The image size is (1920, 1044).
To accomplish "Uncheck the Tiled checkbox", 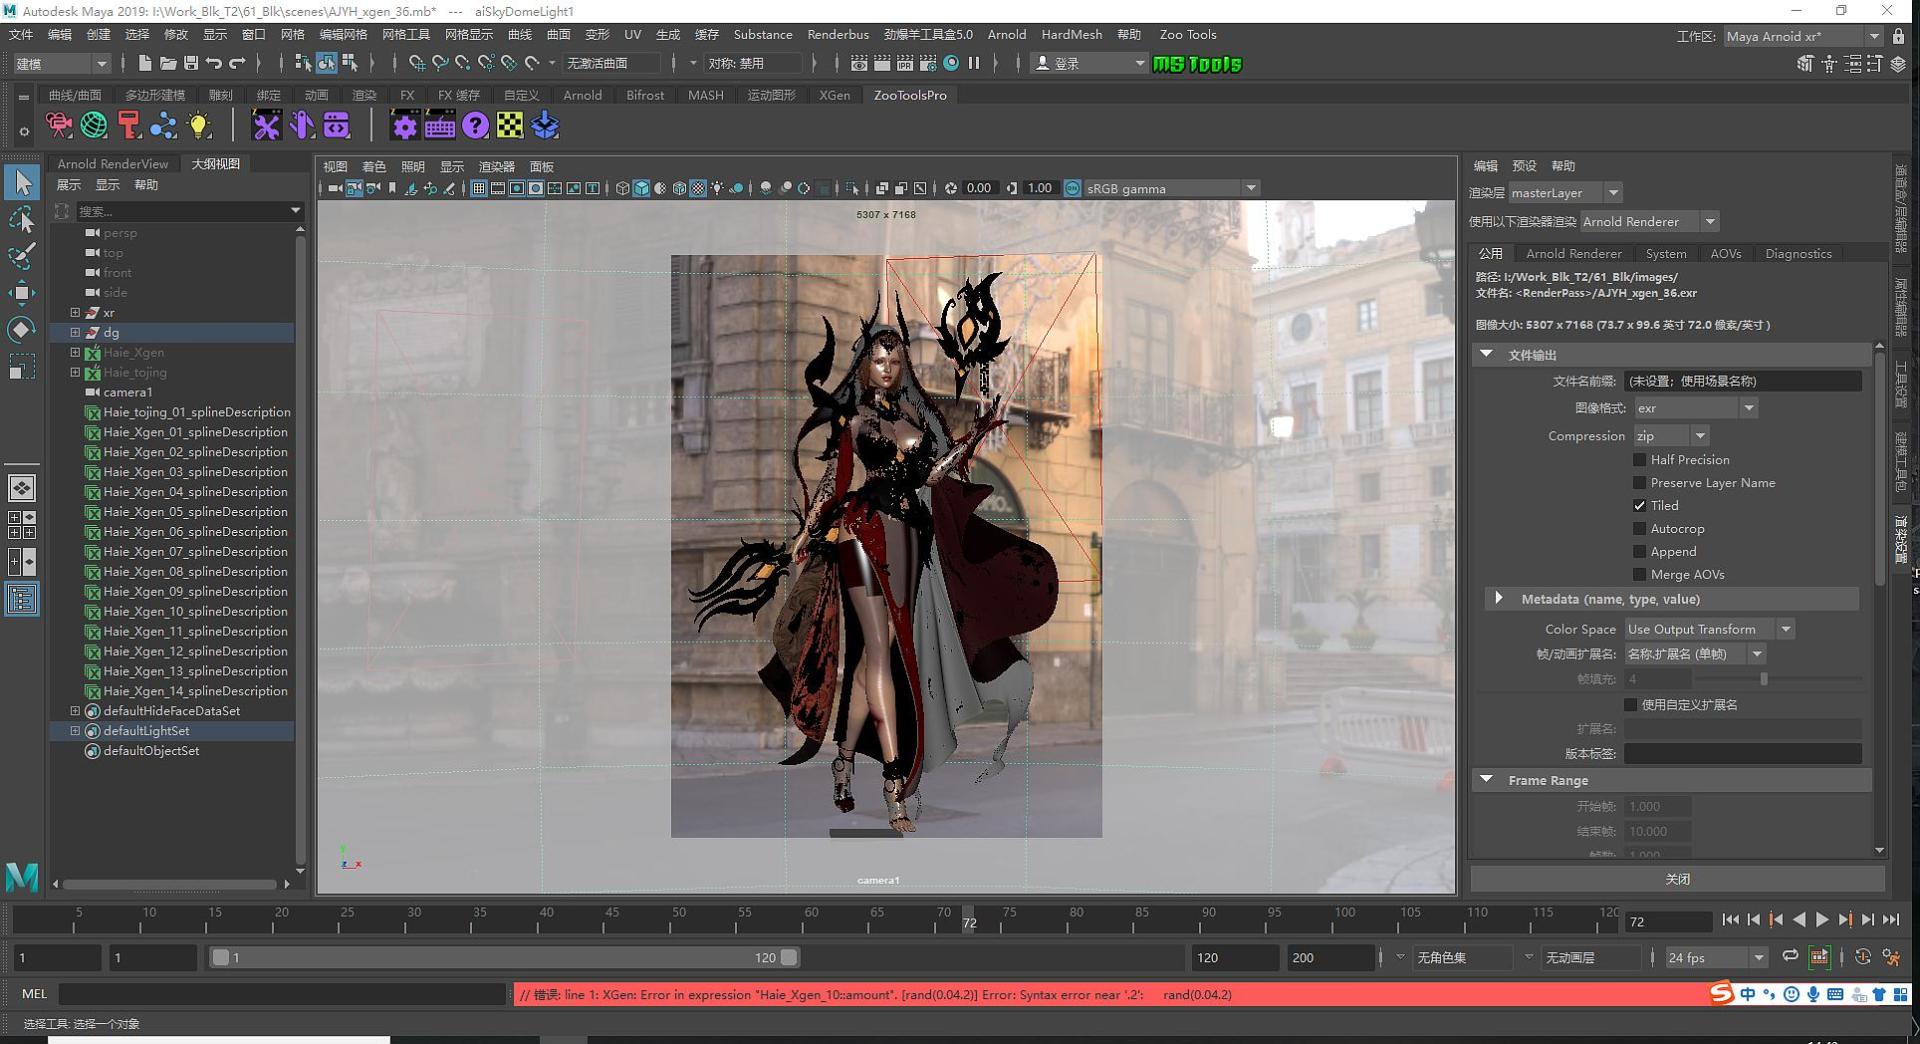I will [1639, 506].
